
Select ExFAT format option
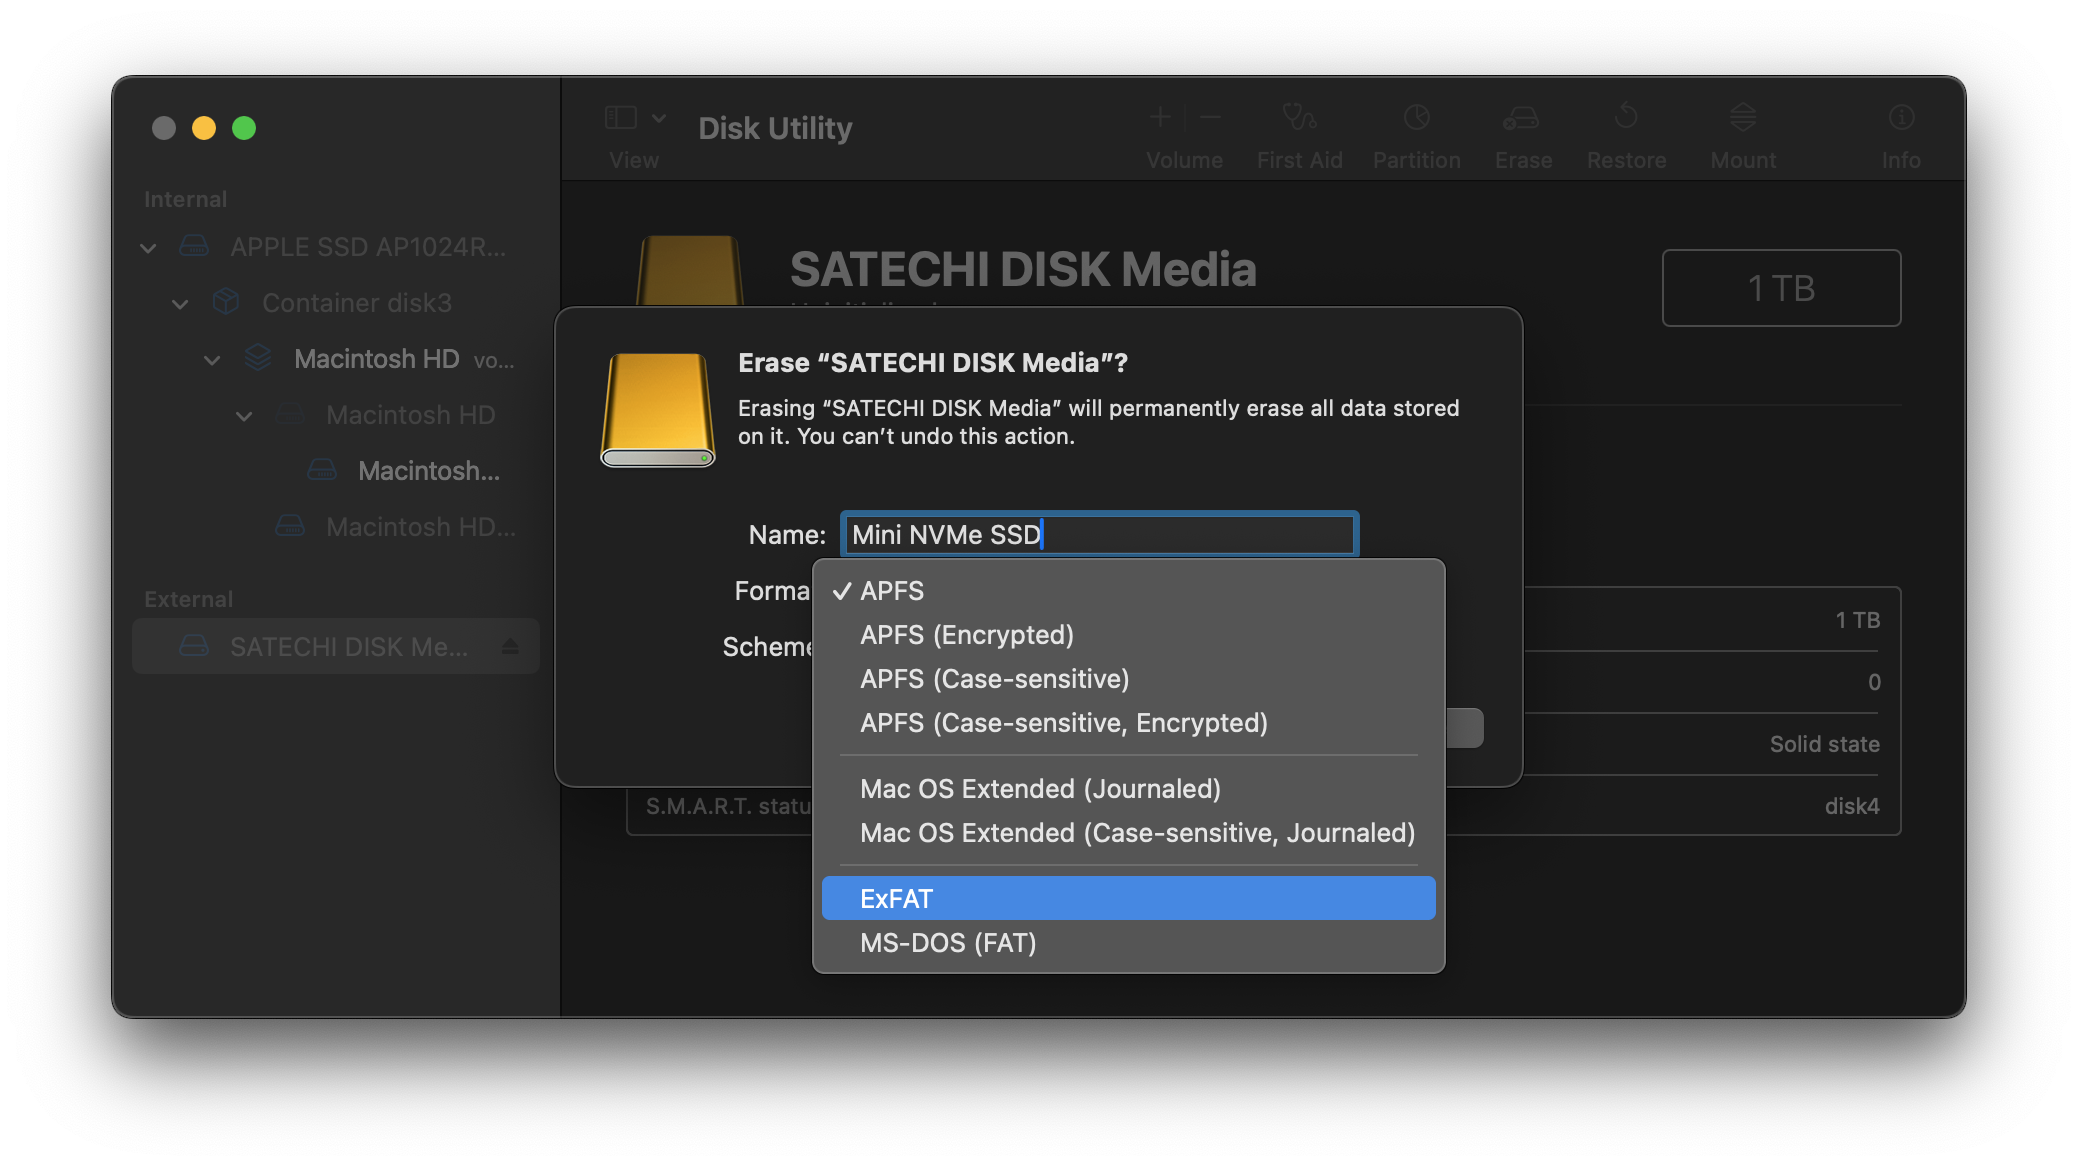coord(1128,898)
